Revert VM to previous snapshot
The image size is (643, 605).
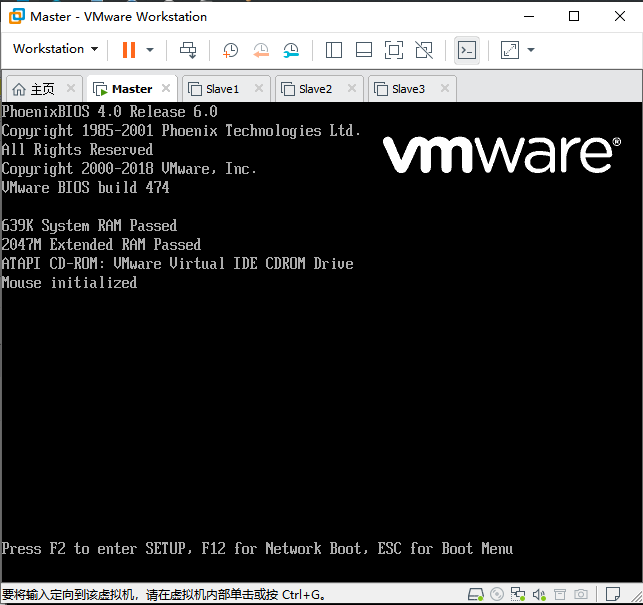pos(261,50)
